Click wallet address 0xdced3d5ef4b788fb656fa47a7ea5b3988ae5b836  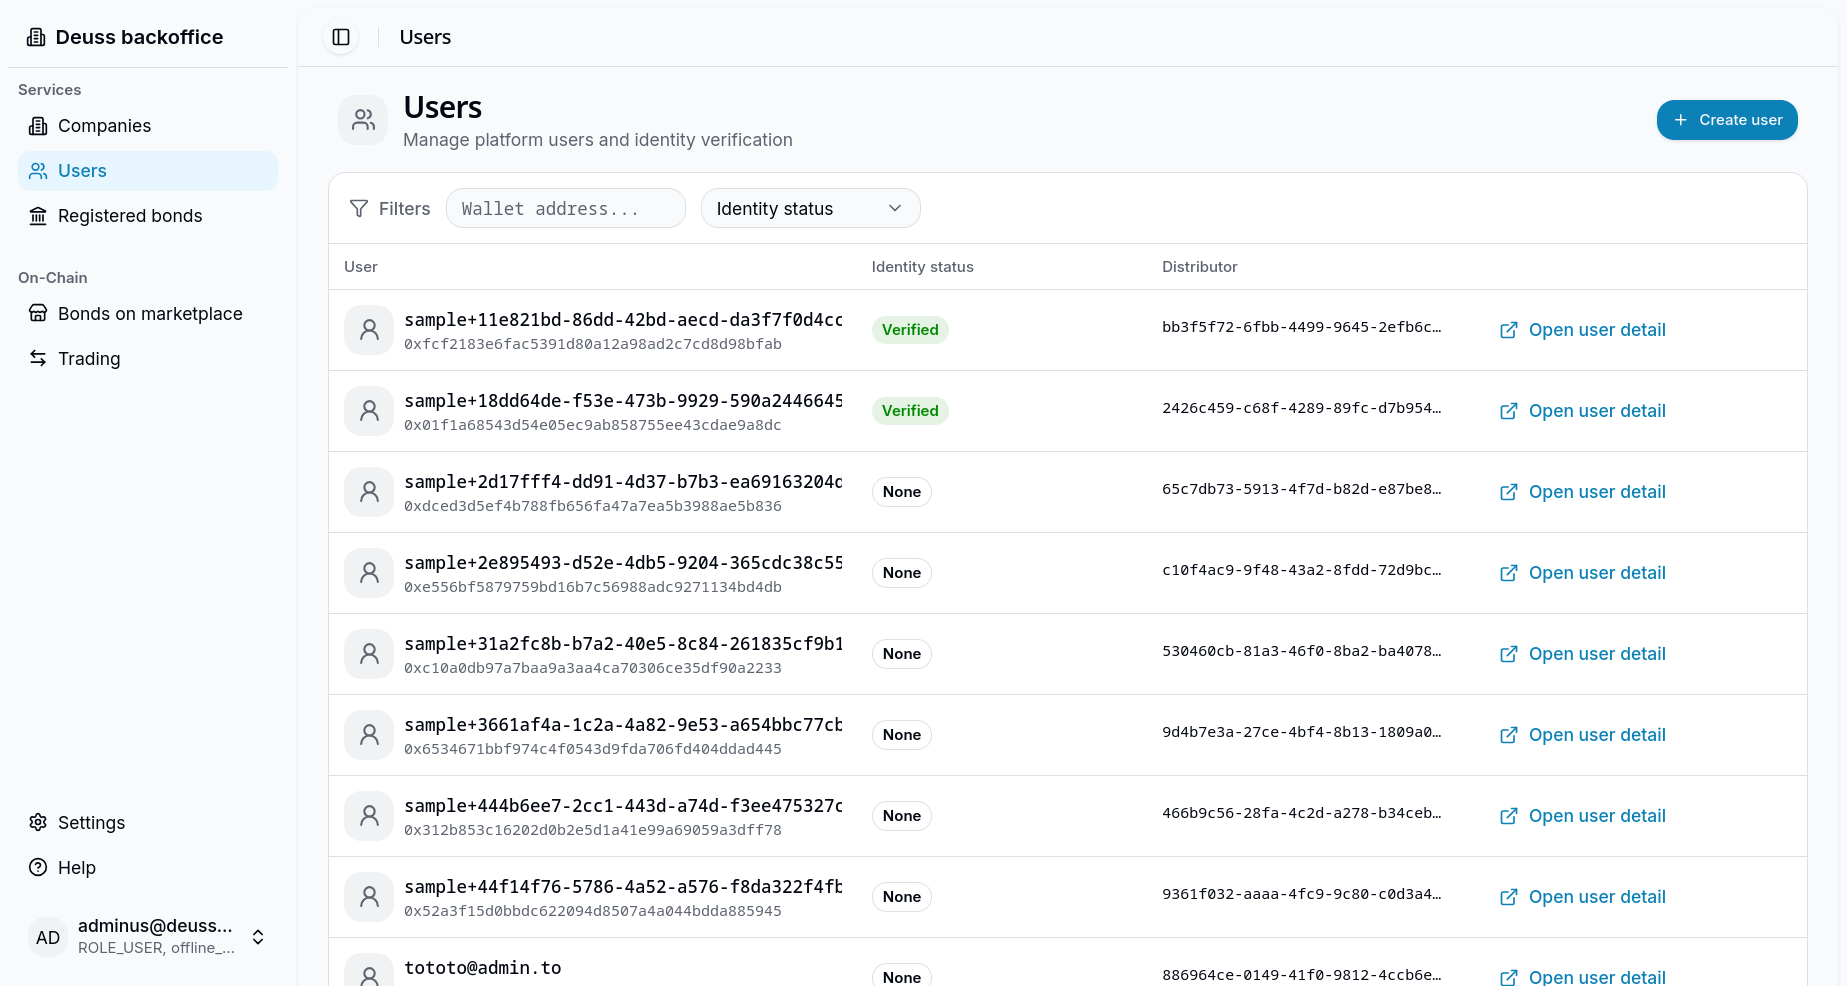click(x=593, y=506)
